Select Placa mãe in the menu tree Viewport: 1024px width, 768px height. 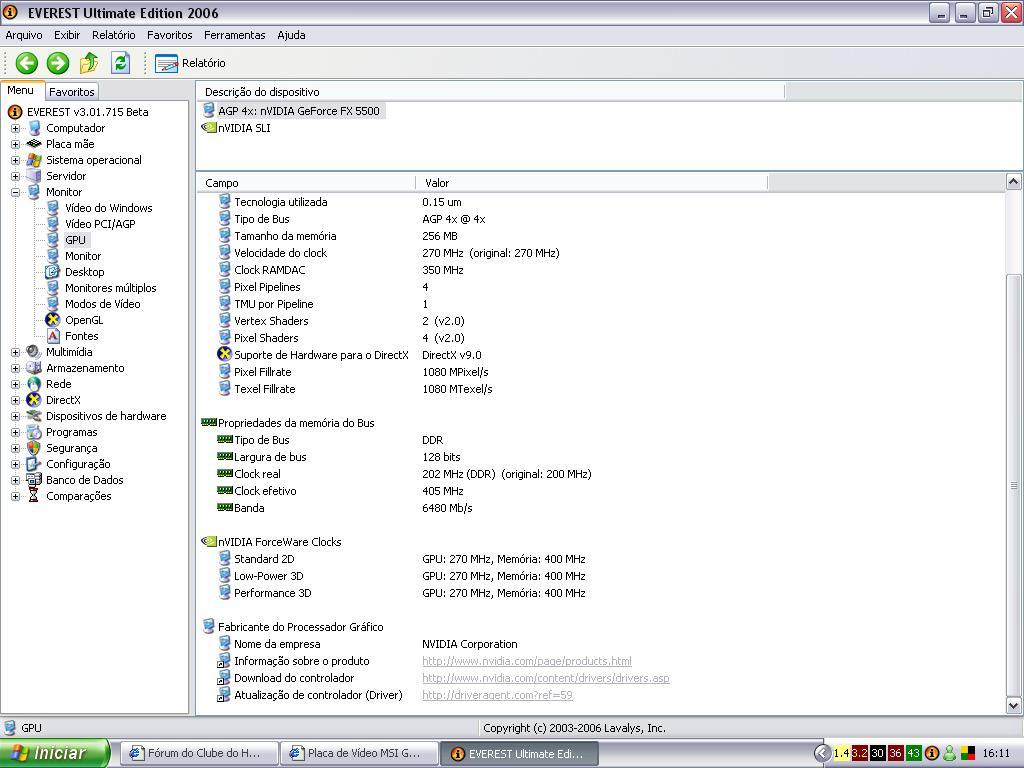70,144
